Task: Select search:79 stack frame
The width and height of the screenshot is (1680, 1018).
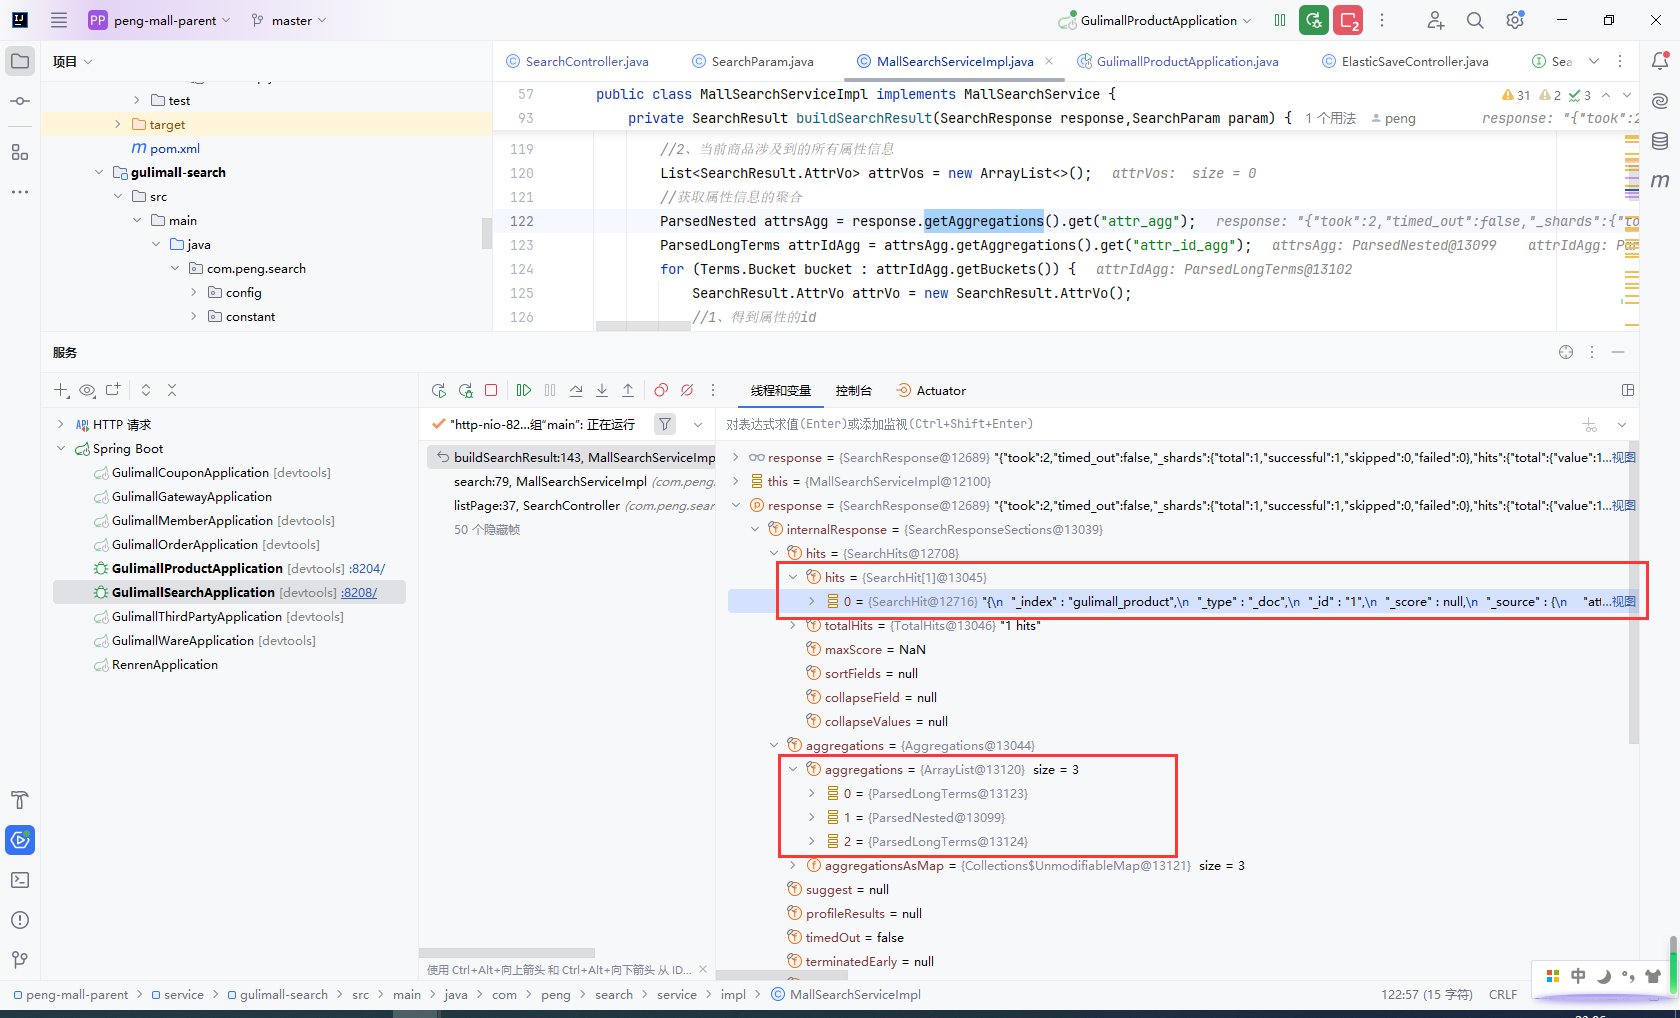Action: coord(572,481)
